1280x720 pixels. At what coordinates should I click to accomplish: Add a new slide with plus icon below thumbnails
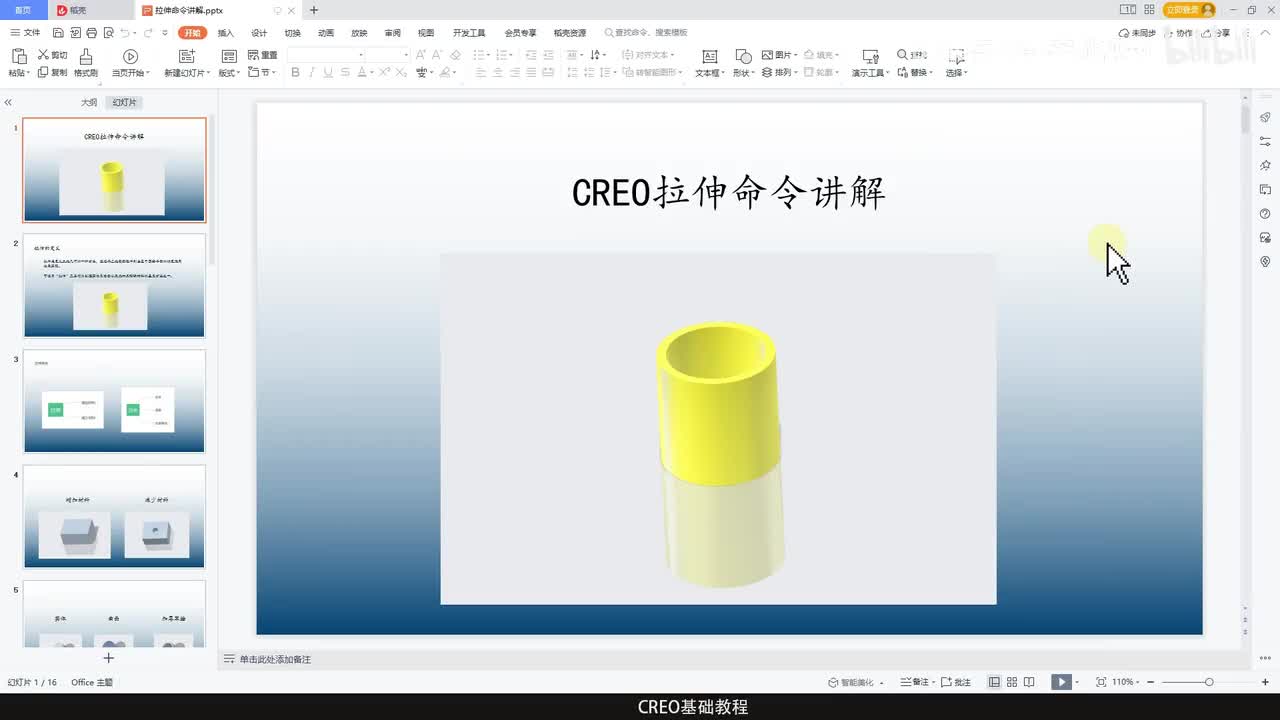pos(109,658)
